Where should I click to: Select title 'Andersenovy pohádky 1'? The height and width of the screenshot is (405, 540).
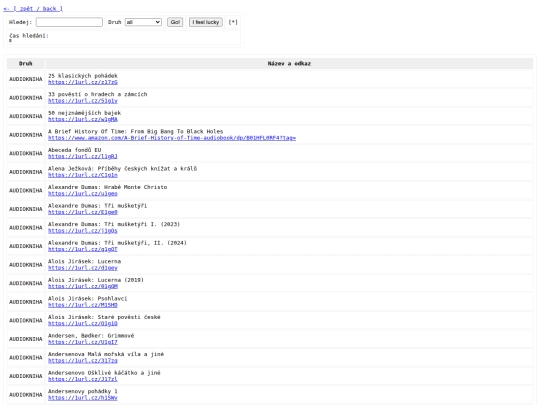click(83, 392)
